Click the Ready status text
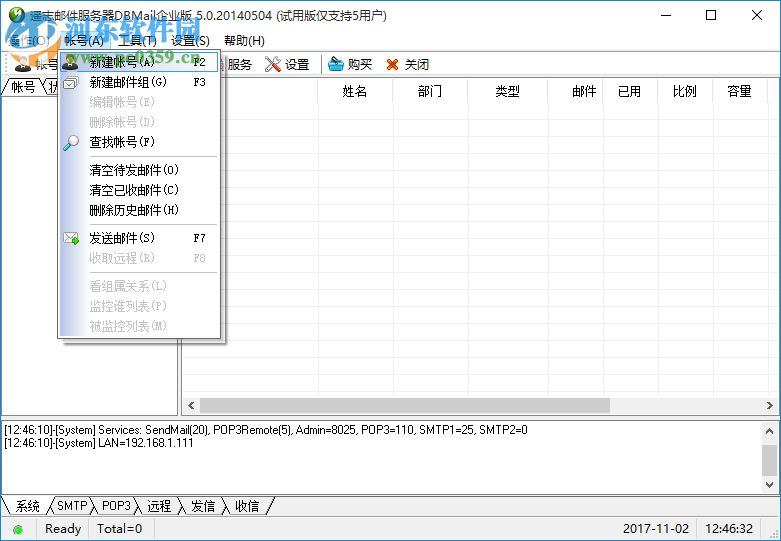Viewport: 781px width, 541px height. pos(63,529)
